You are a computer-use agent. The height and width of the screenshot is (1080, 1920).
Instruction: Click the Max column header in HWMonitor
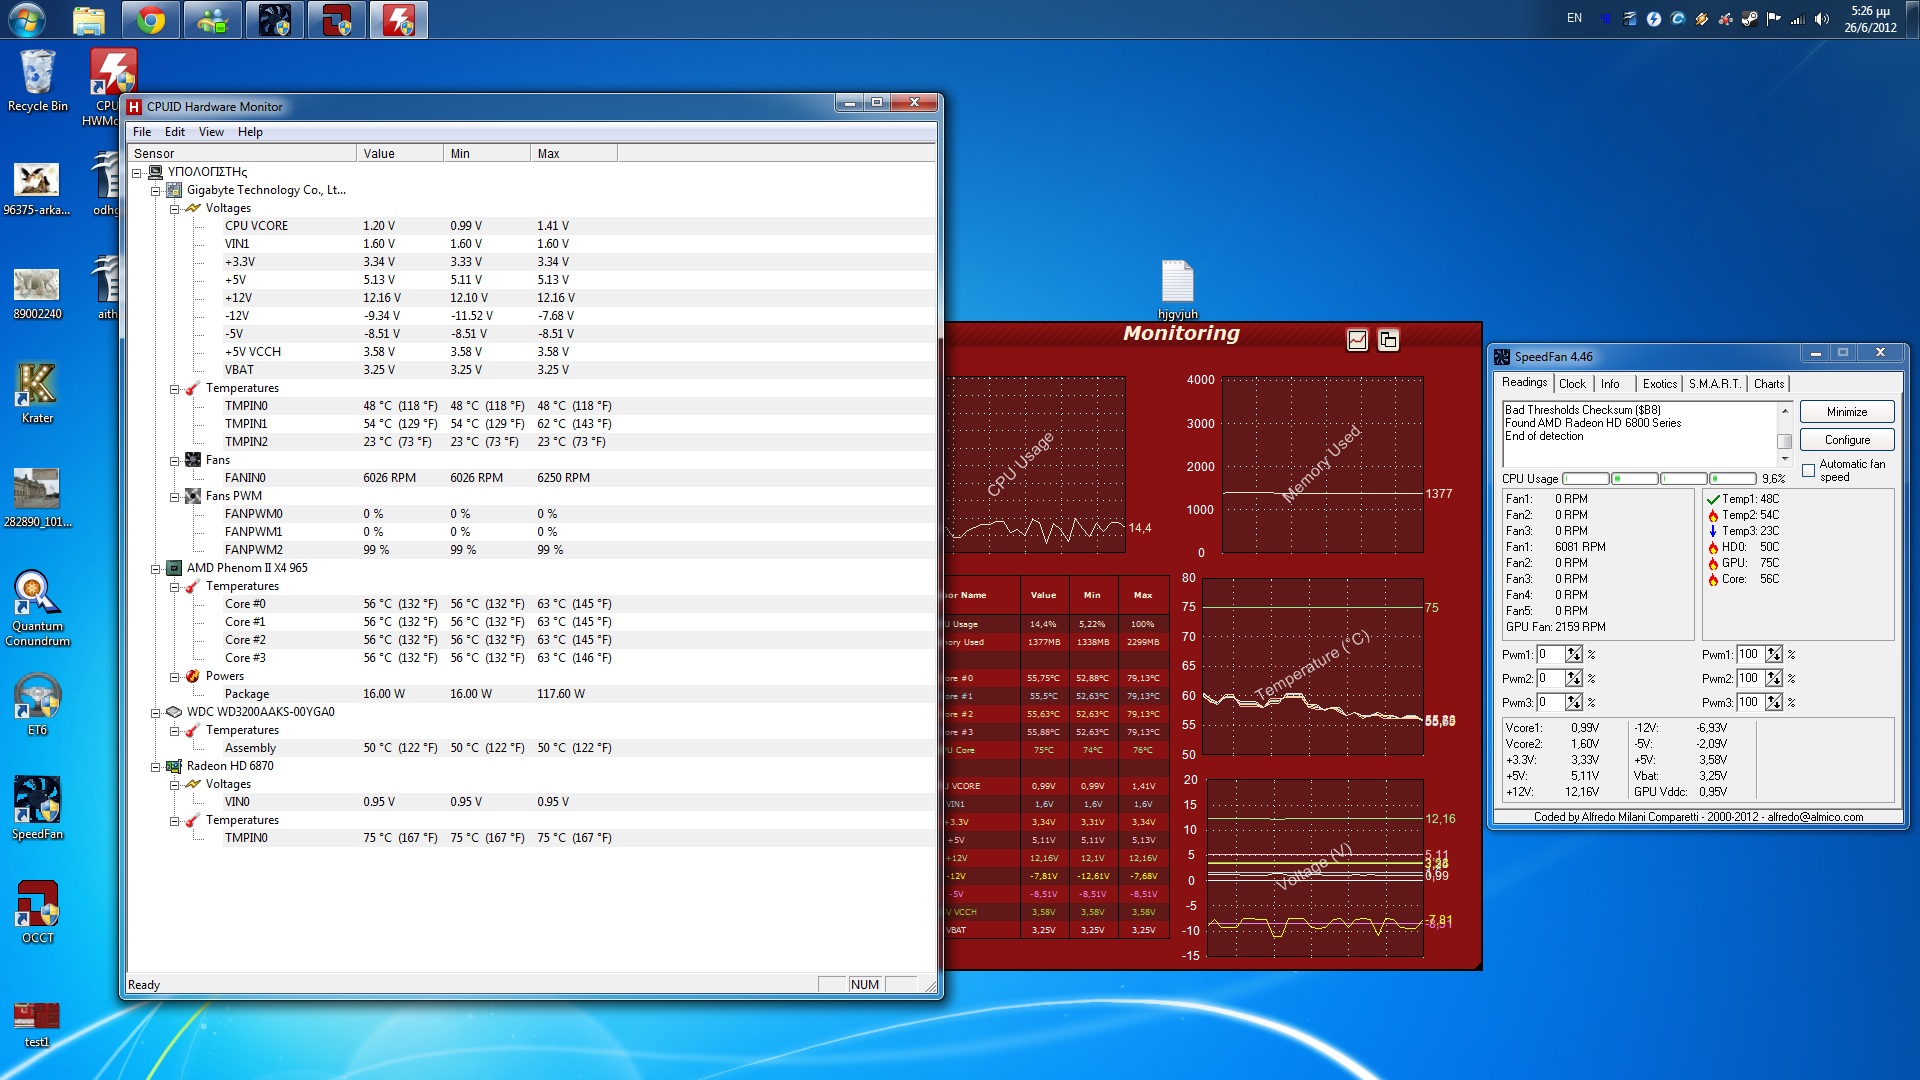coord(574,153)
